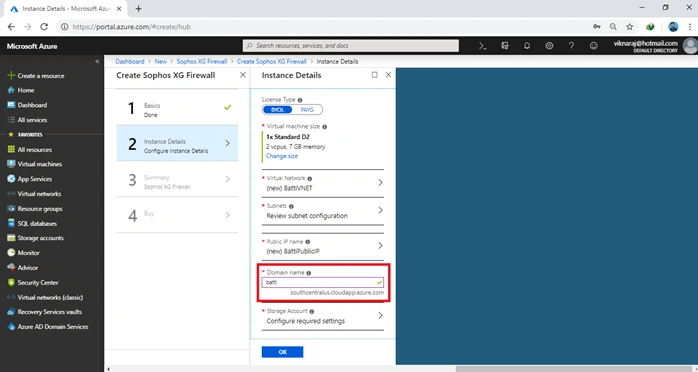The width and height of the screenshot is (698, 372).
Task: Open step 2 Instance Details
Action: coord(177,143)
